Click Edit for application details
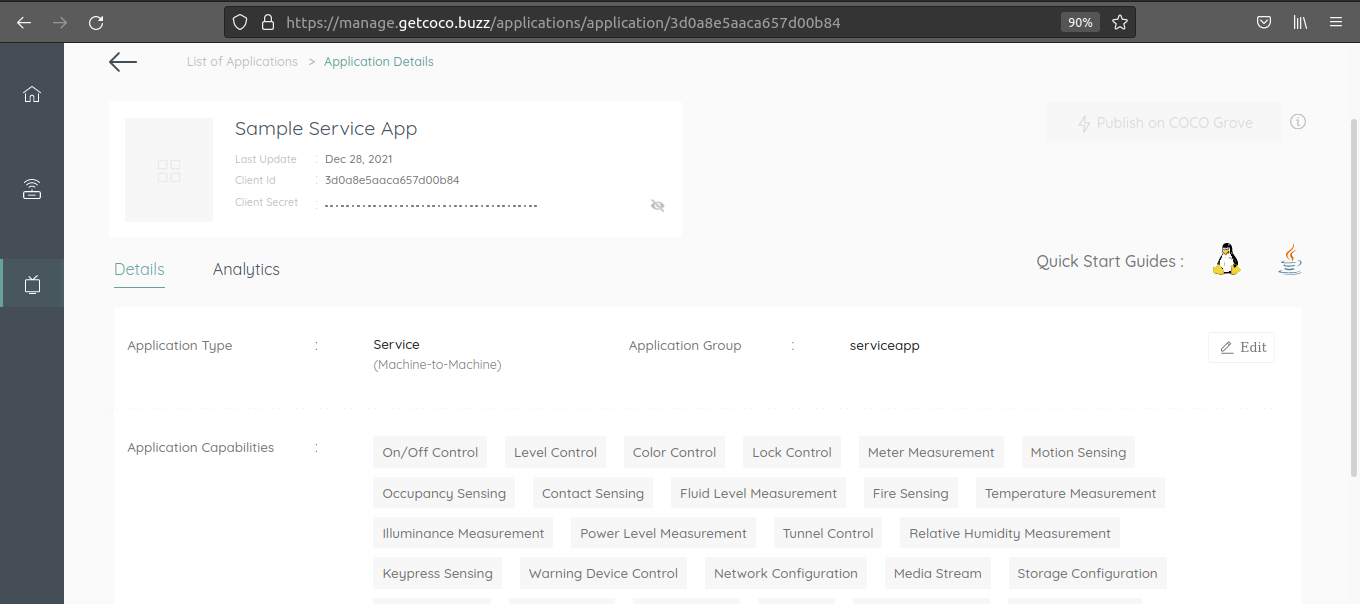 point(1242,347)
